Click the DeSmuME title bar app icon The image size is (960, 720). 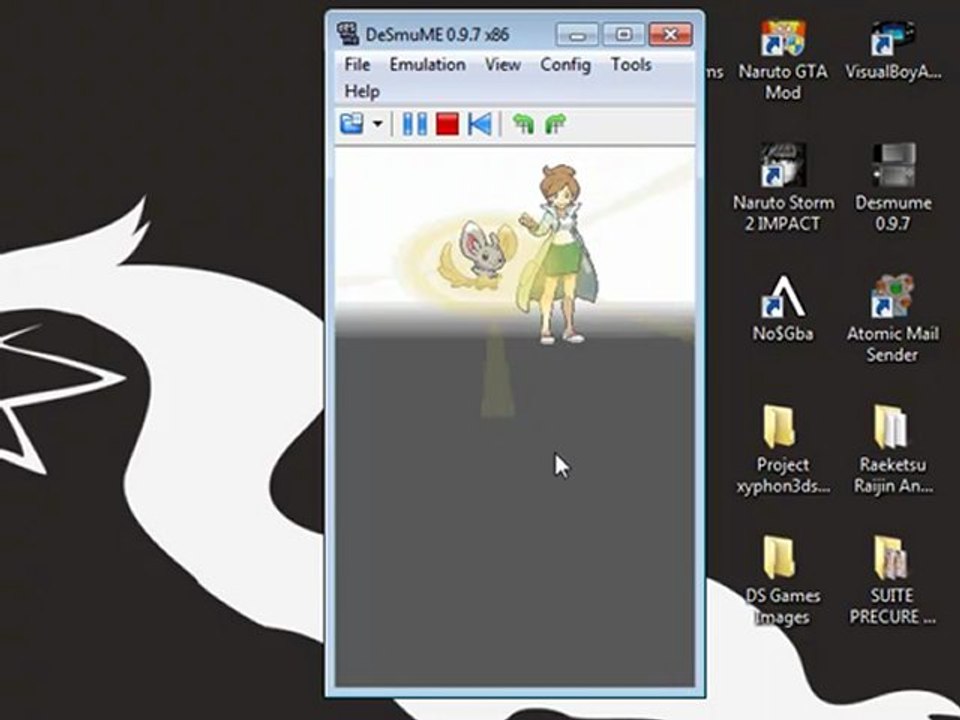pos(348,34)
